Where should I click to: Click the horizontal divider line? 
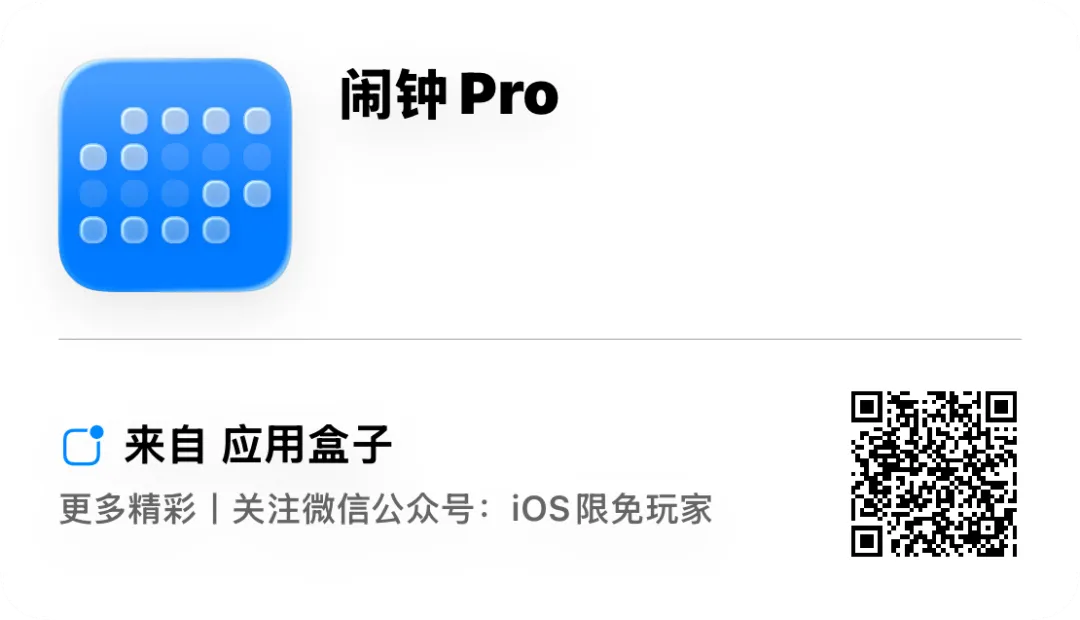pos(540,339)
